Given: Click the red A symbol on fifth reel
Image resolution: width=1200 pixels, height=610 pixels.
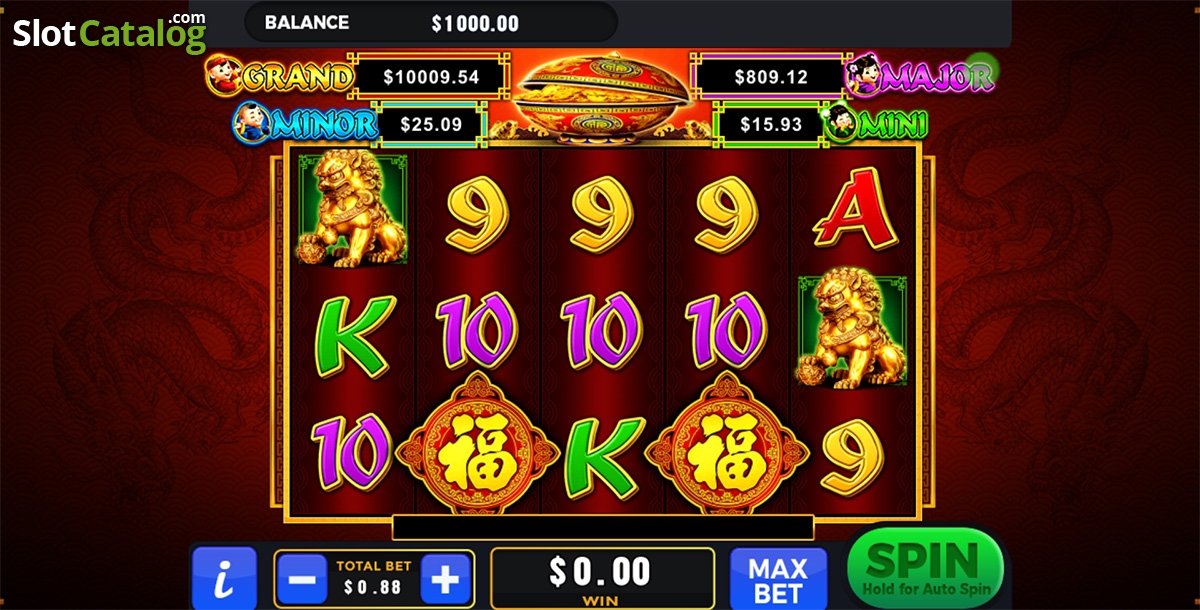Looking at the screenshot, I should (851, 206).
